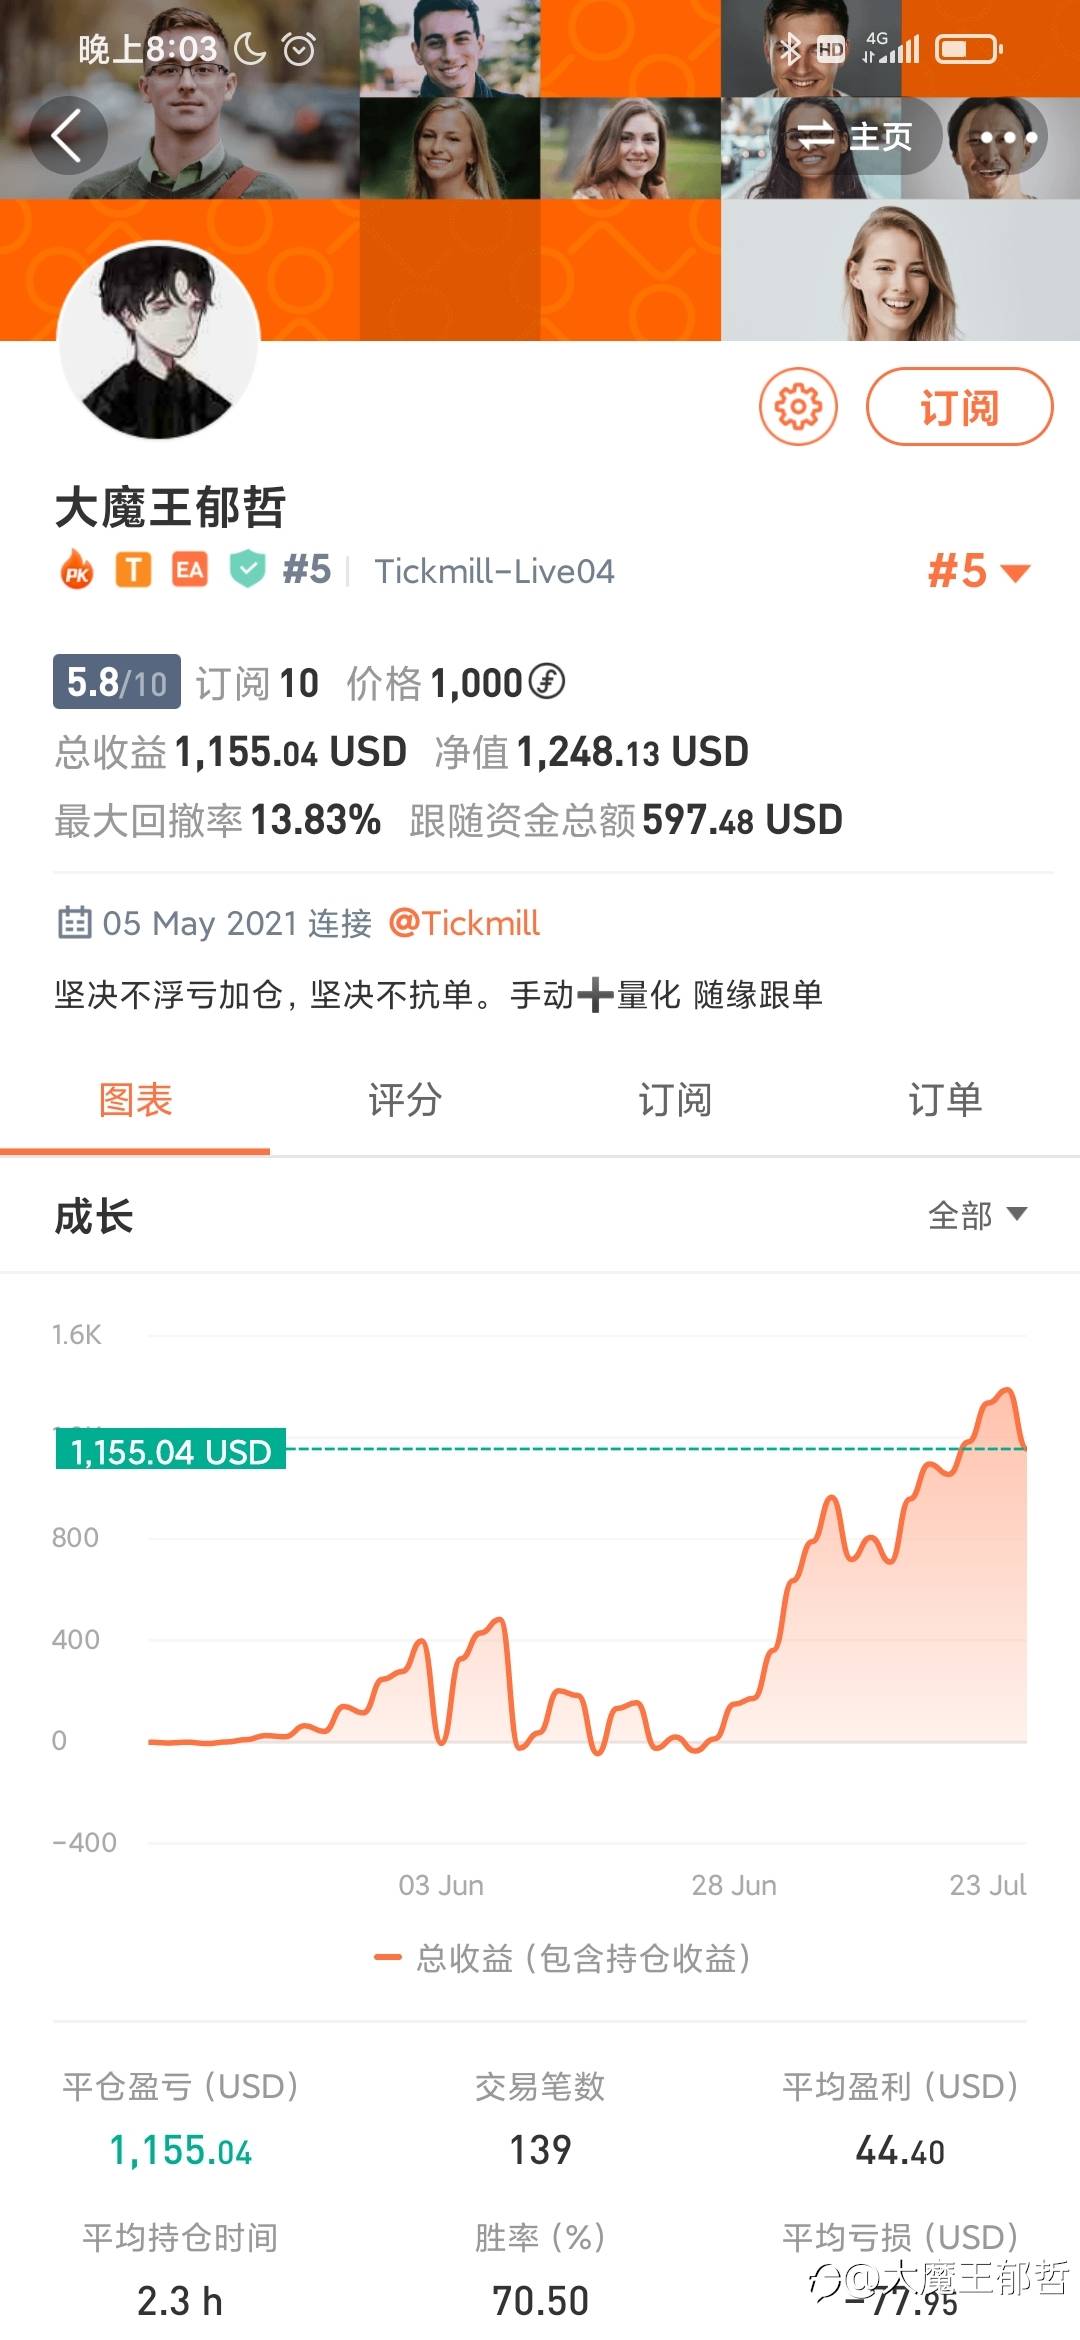Open the 全部 time range dropdown

coord(977,1215)
